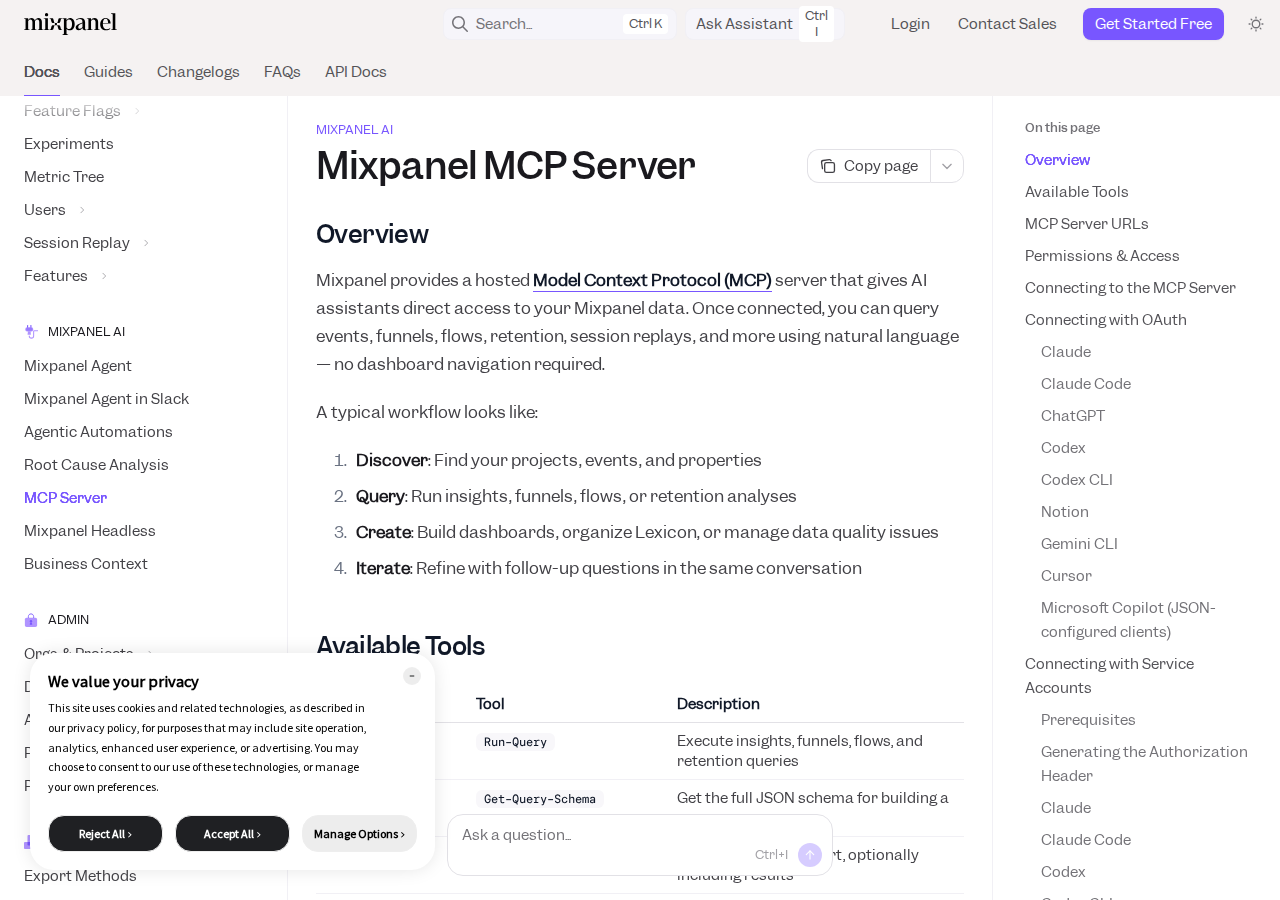Expand the Users sidebar section
The image size is (1280, 900).
pos(82,210)
